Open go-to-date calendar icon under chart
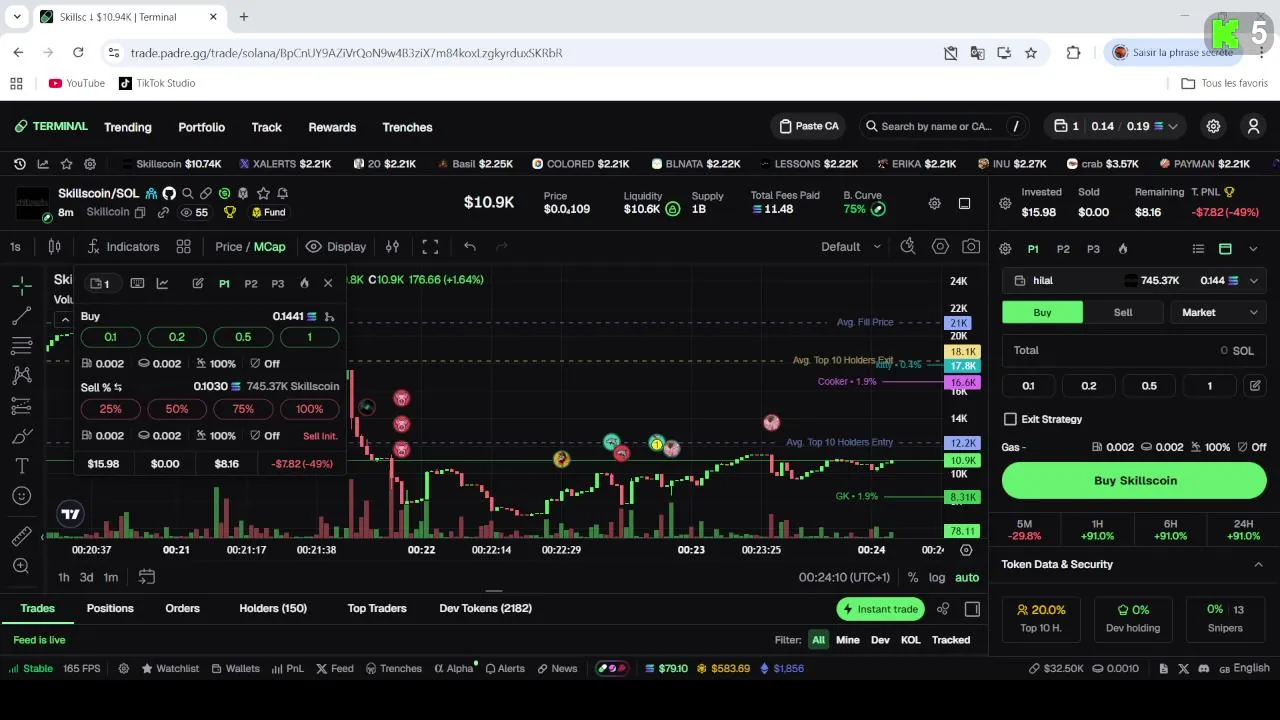 (146, 577)
